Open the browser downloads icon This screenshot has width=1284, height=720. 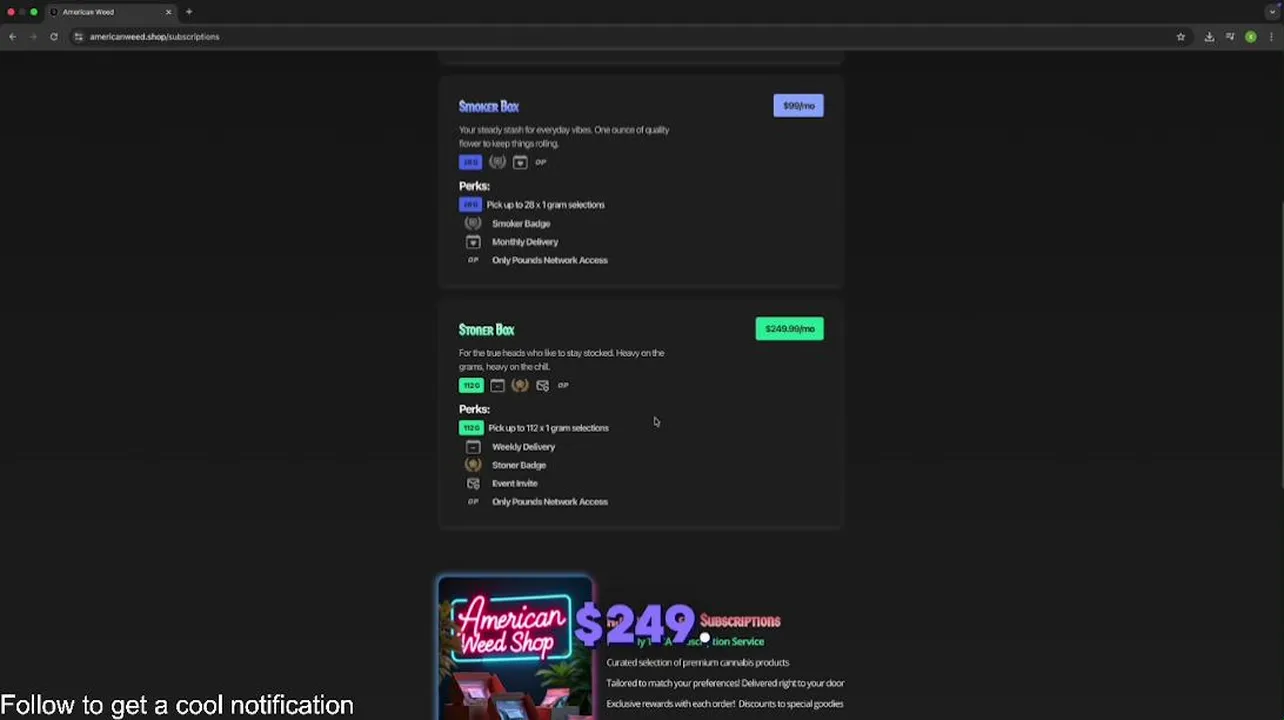[1209, 37]
